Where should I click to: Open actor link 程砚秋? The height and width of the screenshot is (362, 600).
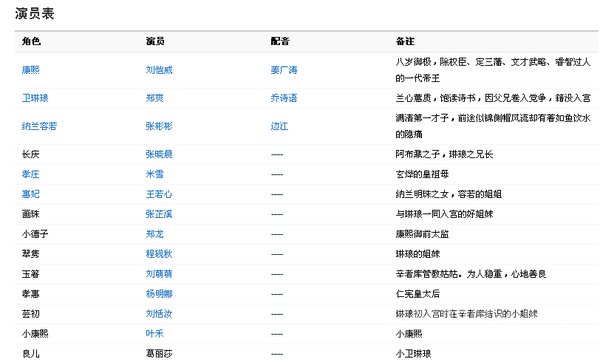159,254
